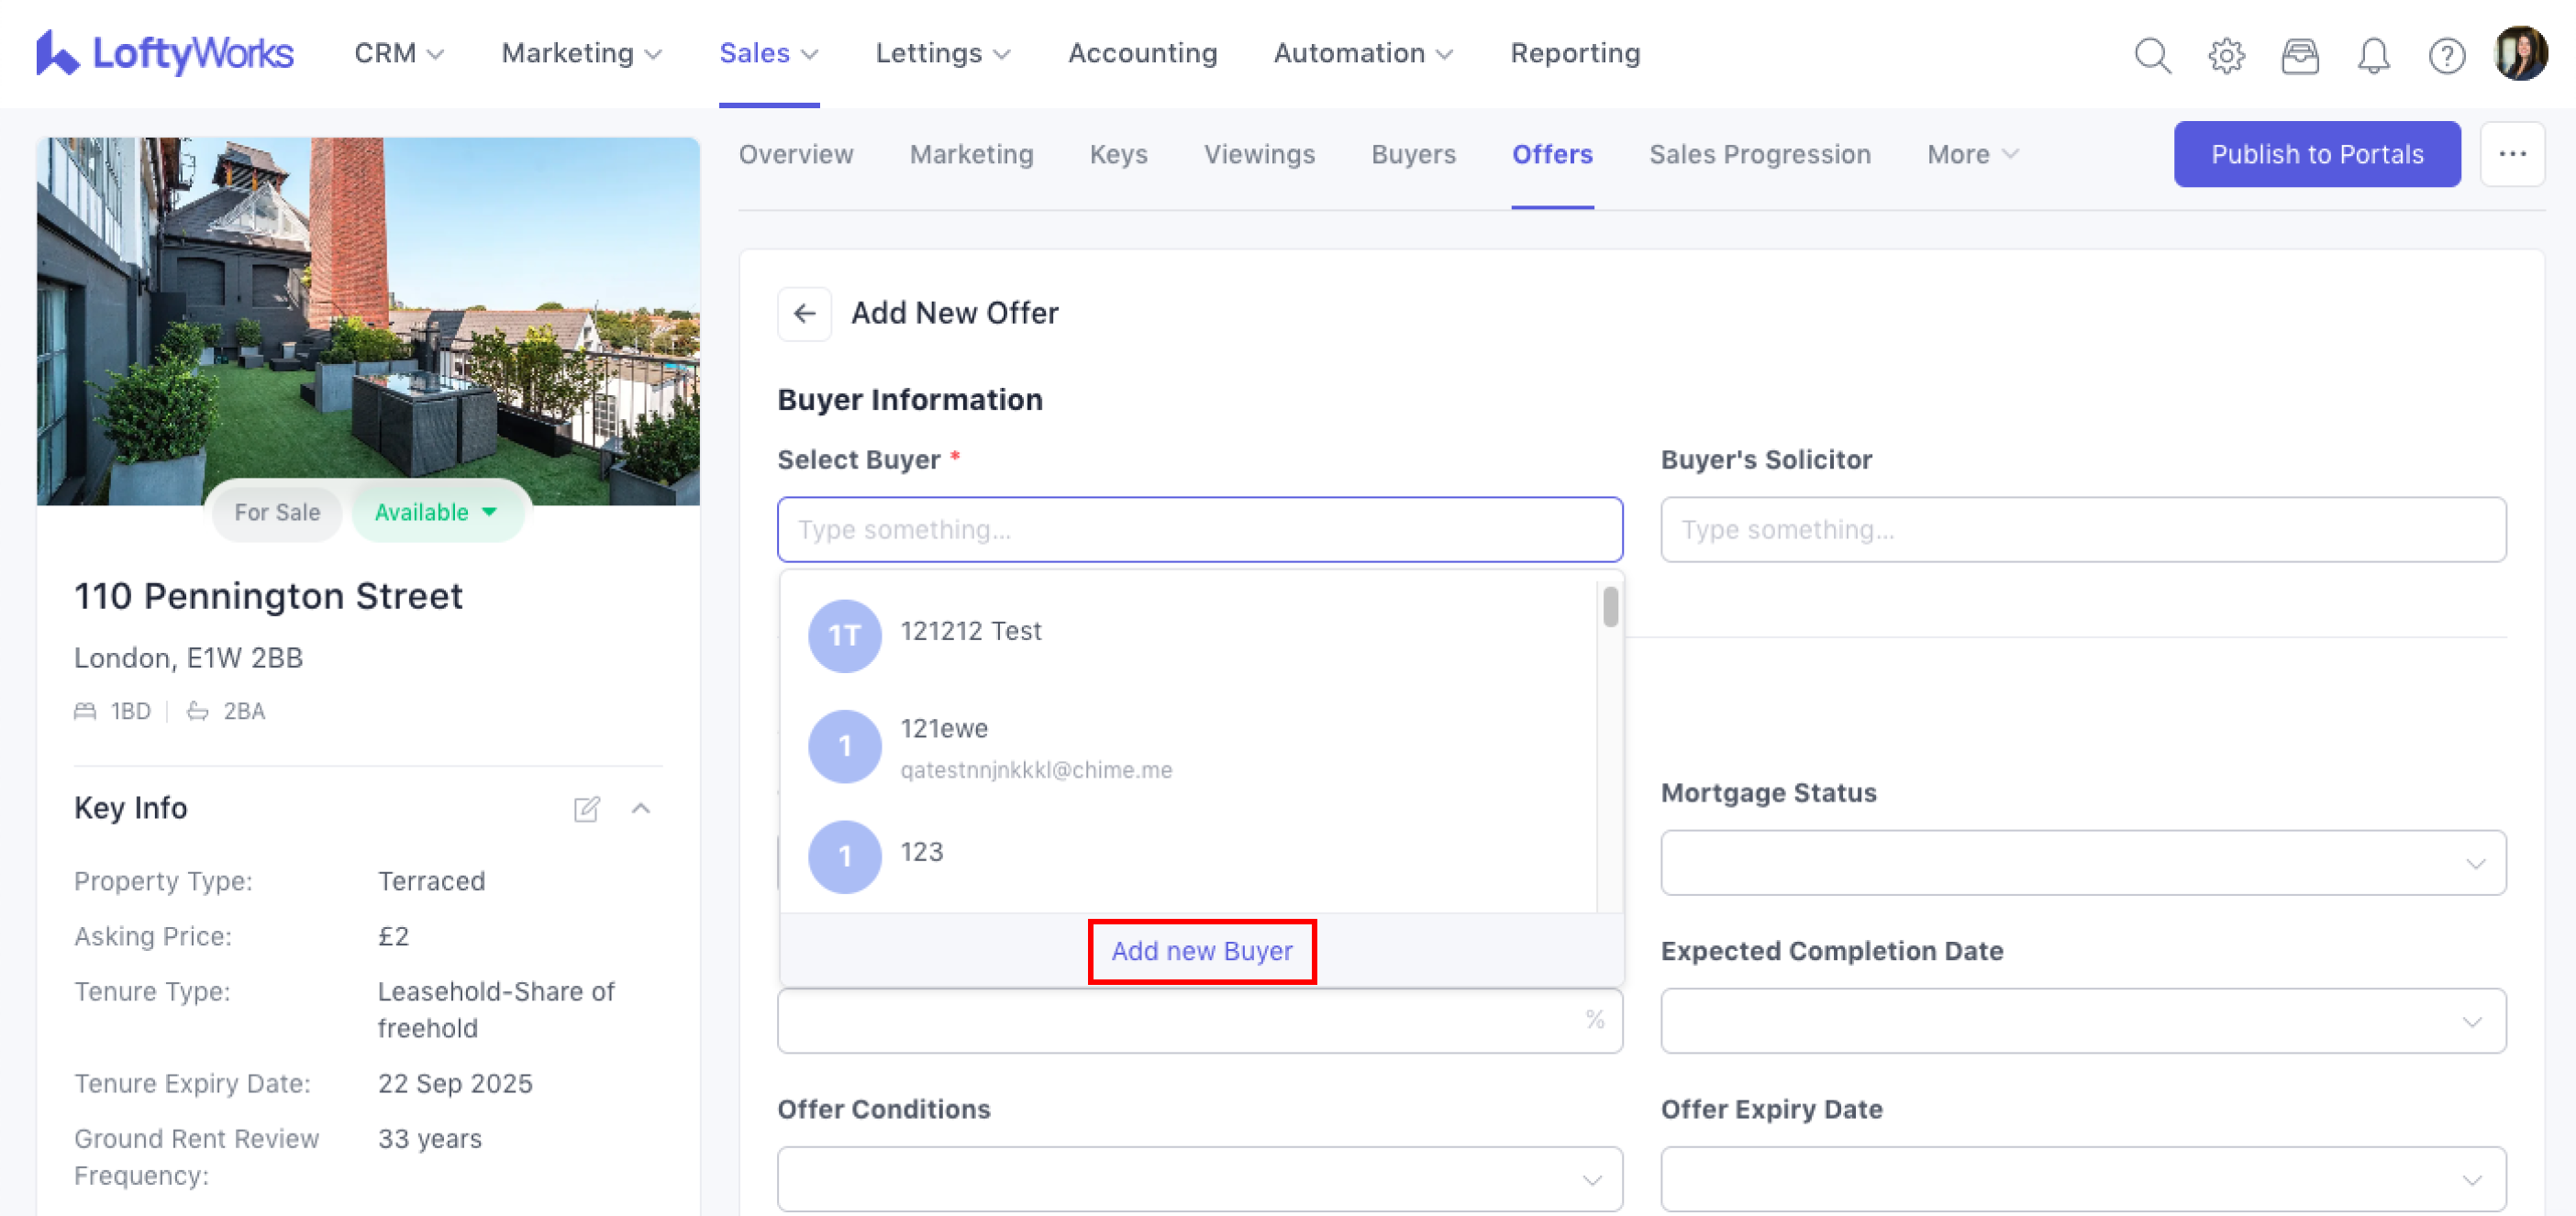Click the back arrow beside Add New Offer
This screenshot has width=2576, height=1216.
[804, 313]
